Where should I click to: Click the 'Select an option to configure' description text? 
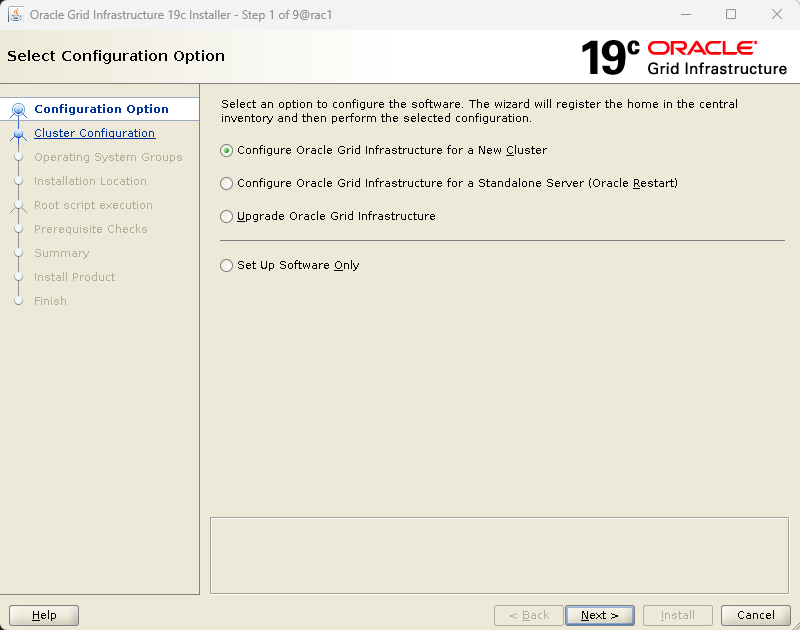coord(479,111)
